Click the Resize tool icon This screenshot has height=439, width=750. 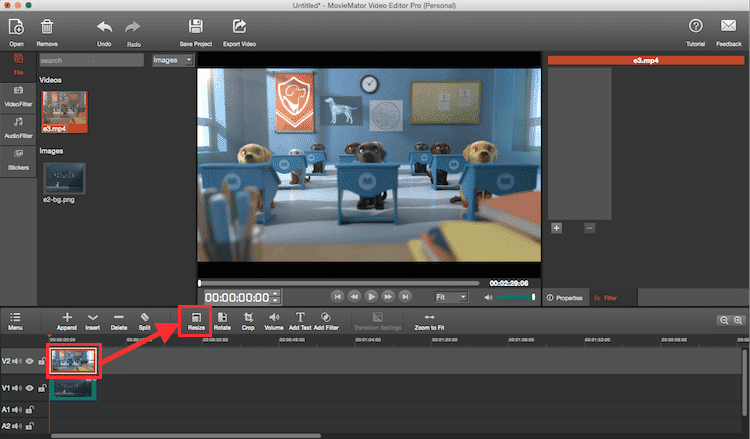[x=196, y=318]
